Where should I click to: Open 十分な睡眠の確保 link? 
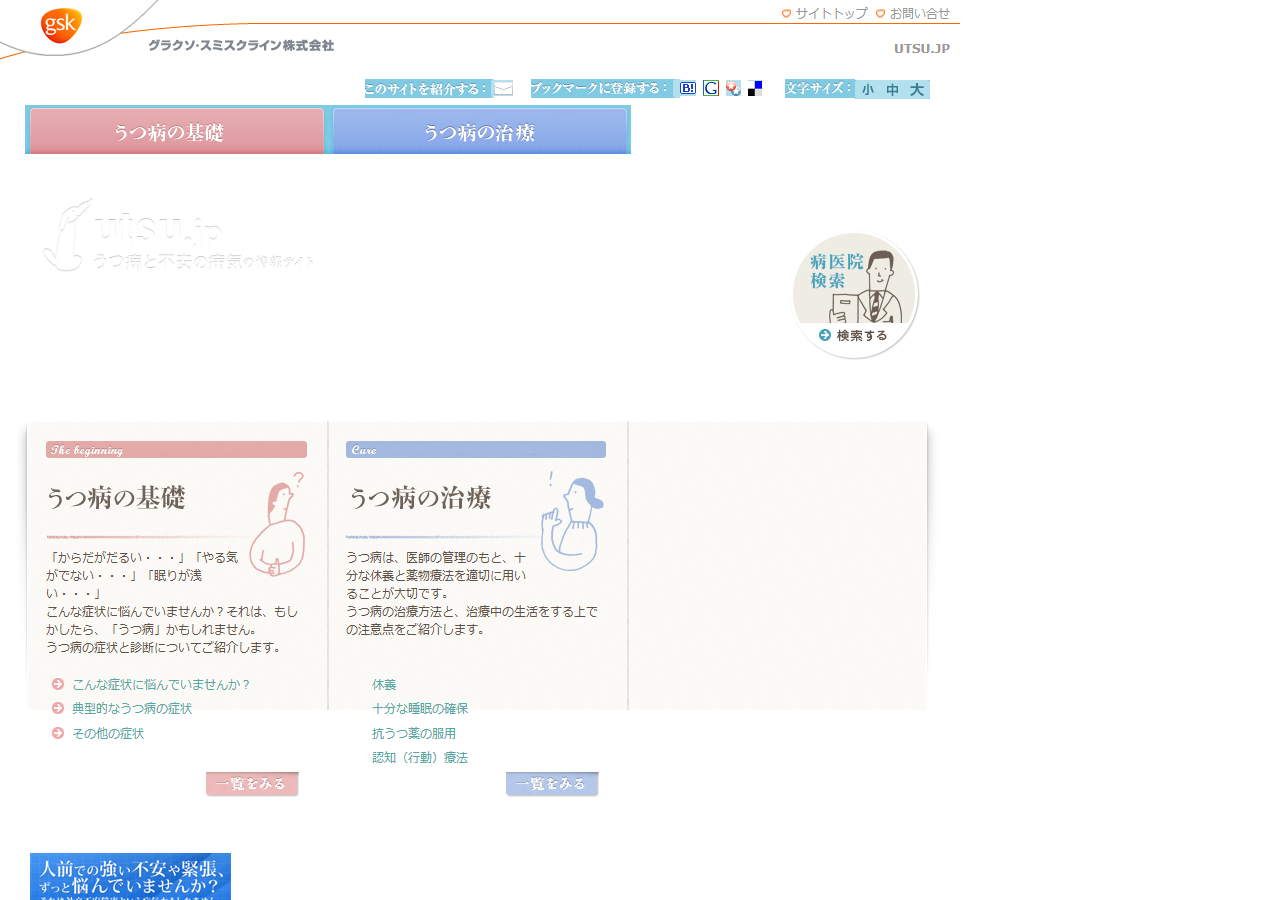tap(420, 709)
